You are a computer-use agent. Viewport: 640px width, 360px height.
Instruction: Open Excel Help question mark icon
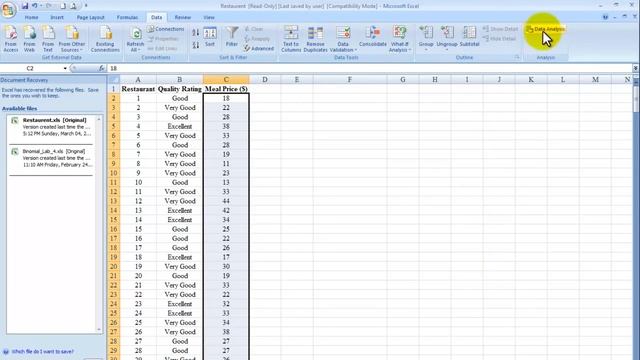tap(605, 17)
